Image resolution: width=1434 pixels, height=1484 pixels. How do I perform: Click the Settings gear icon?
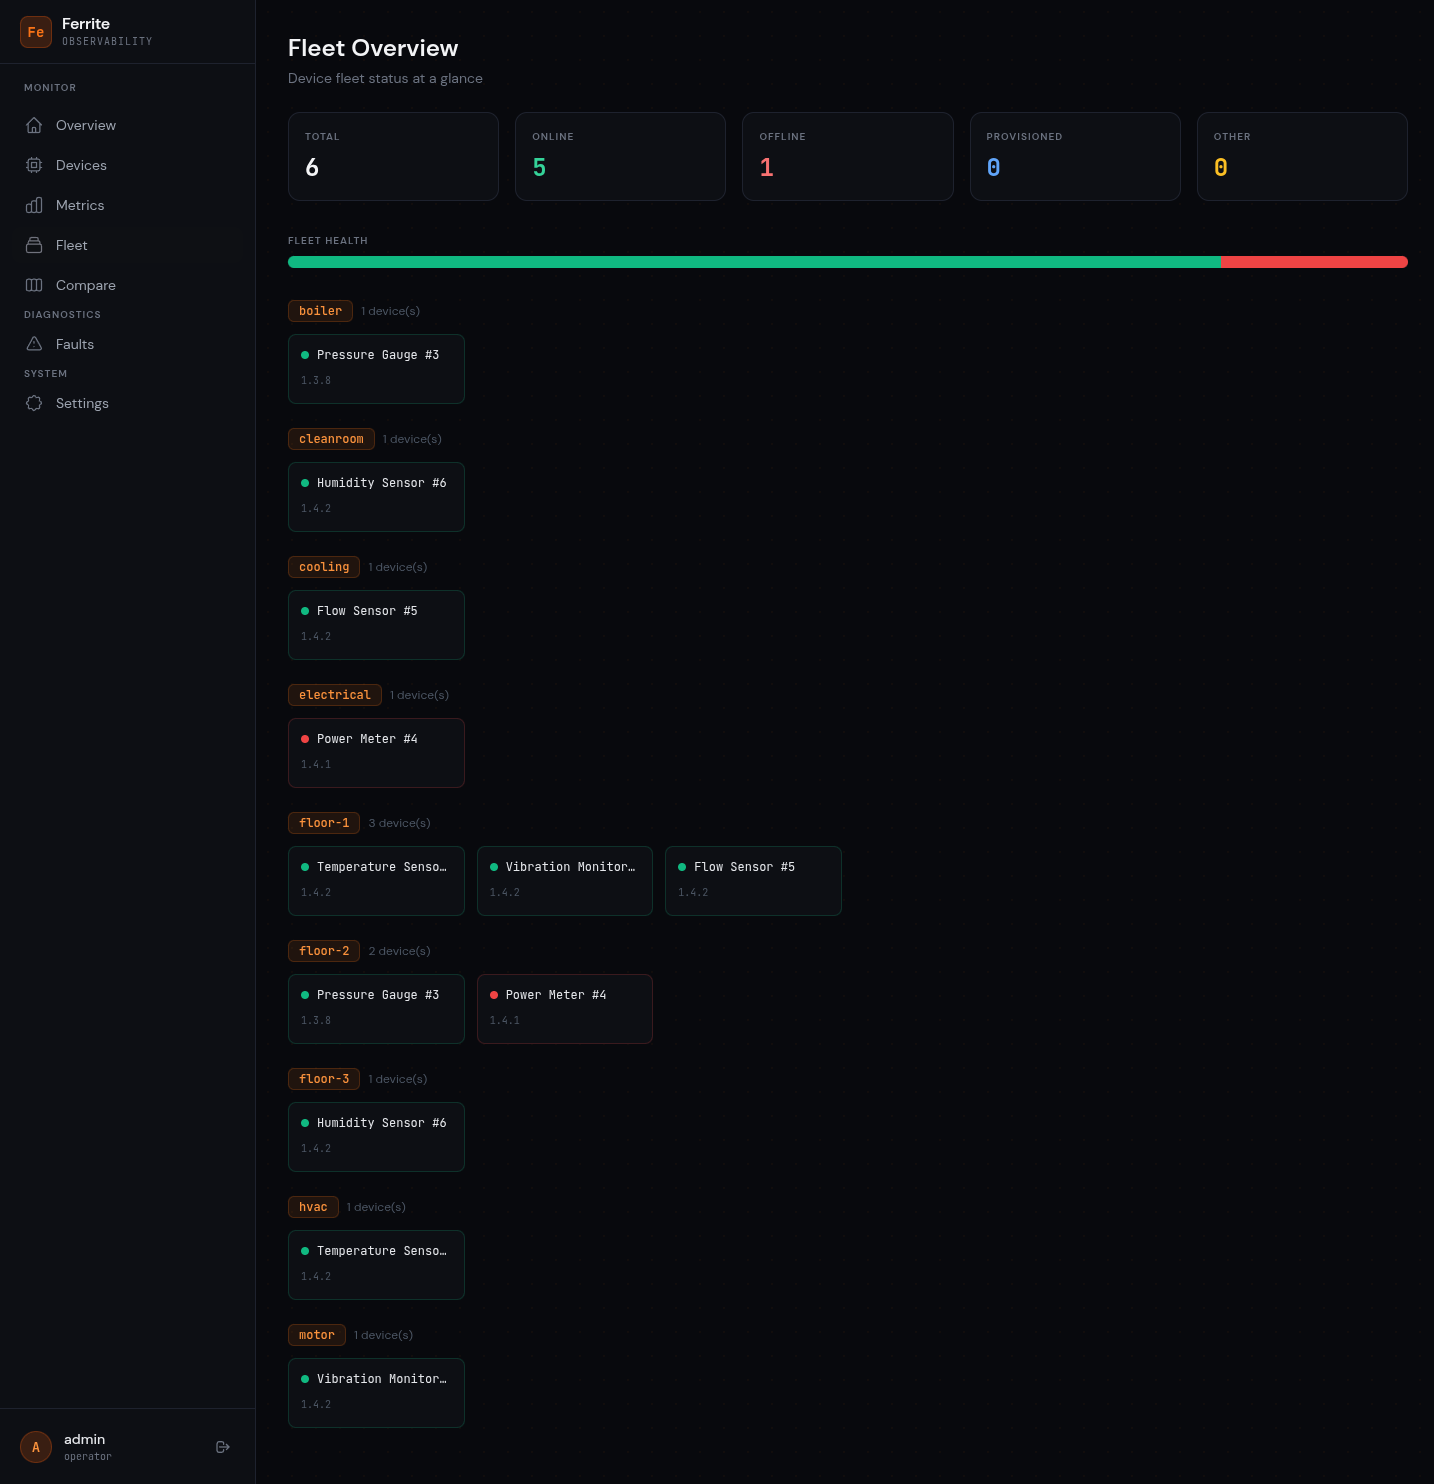coord(34,403)
